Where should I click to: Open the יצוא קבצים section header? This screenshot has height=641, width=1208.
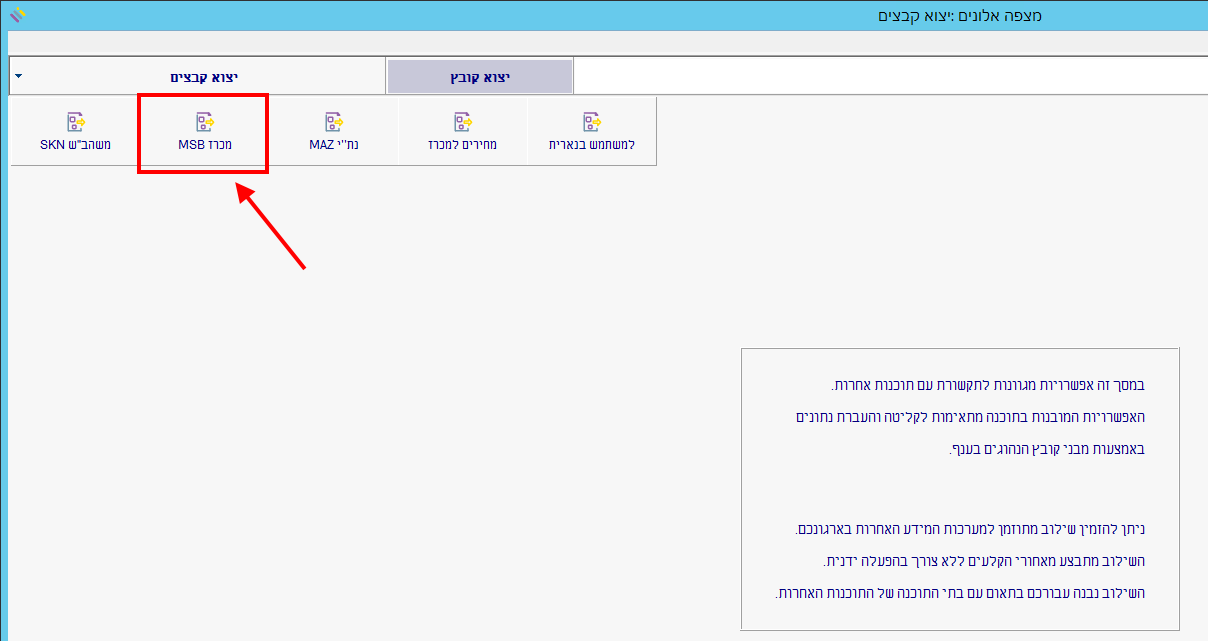point(204,76)
